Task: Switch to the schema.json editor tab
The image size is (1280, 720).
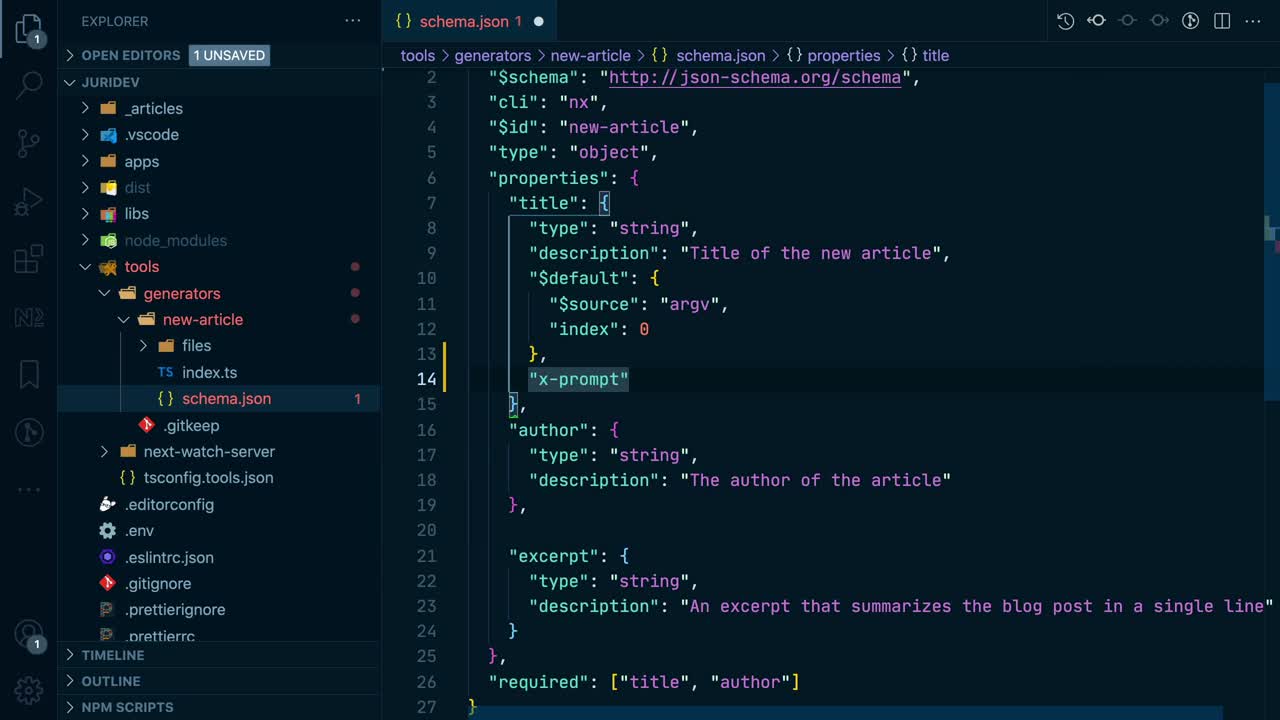Action: 464,21
